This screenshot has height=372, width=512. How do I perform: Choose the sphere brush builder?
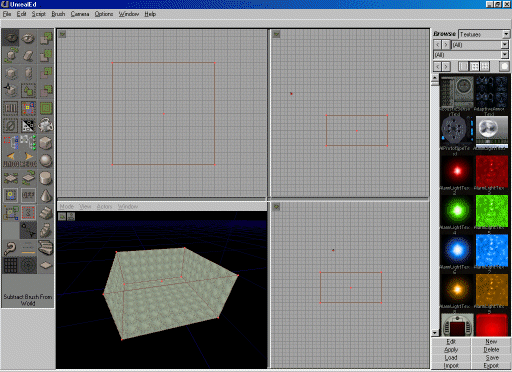(46, 161)
